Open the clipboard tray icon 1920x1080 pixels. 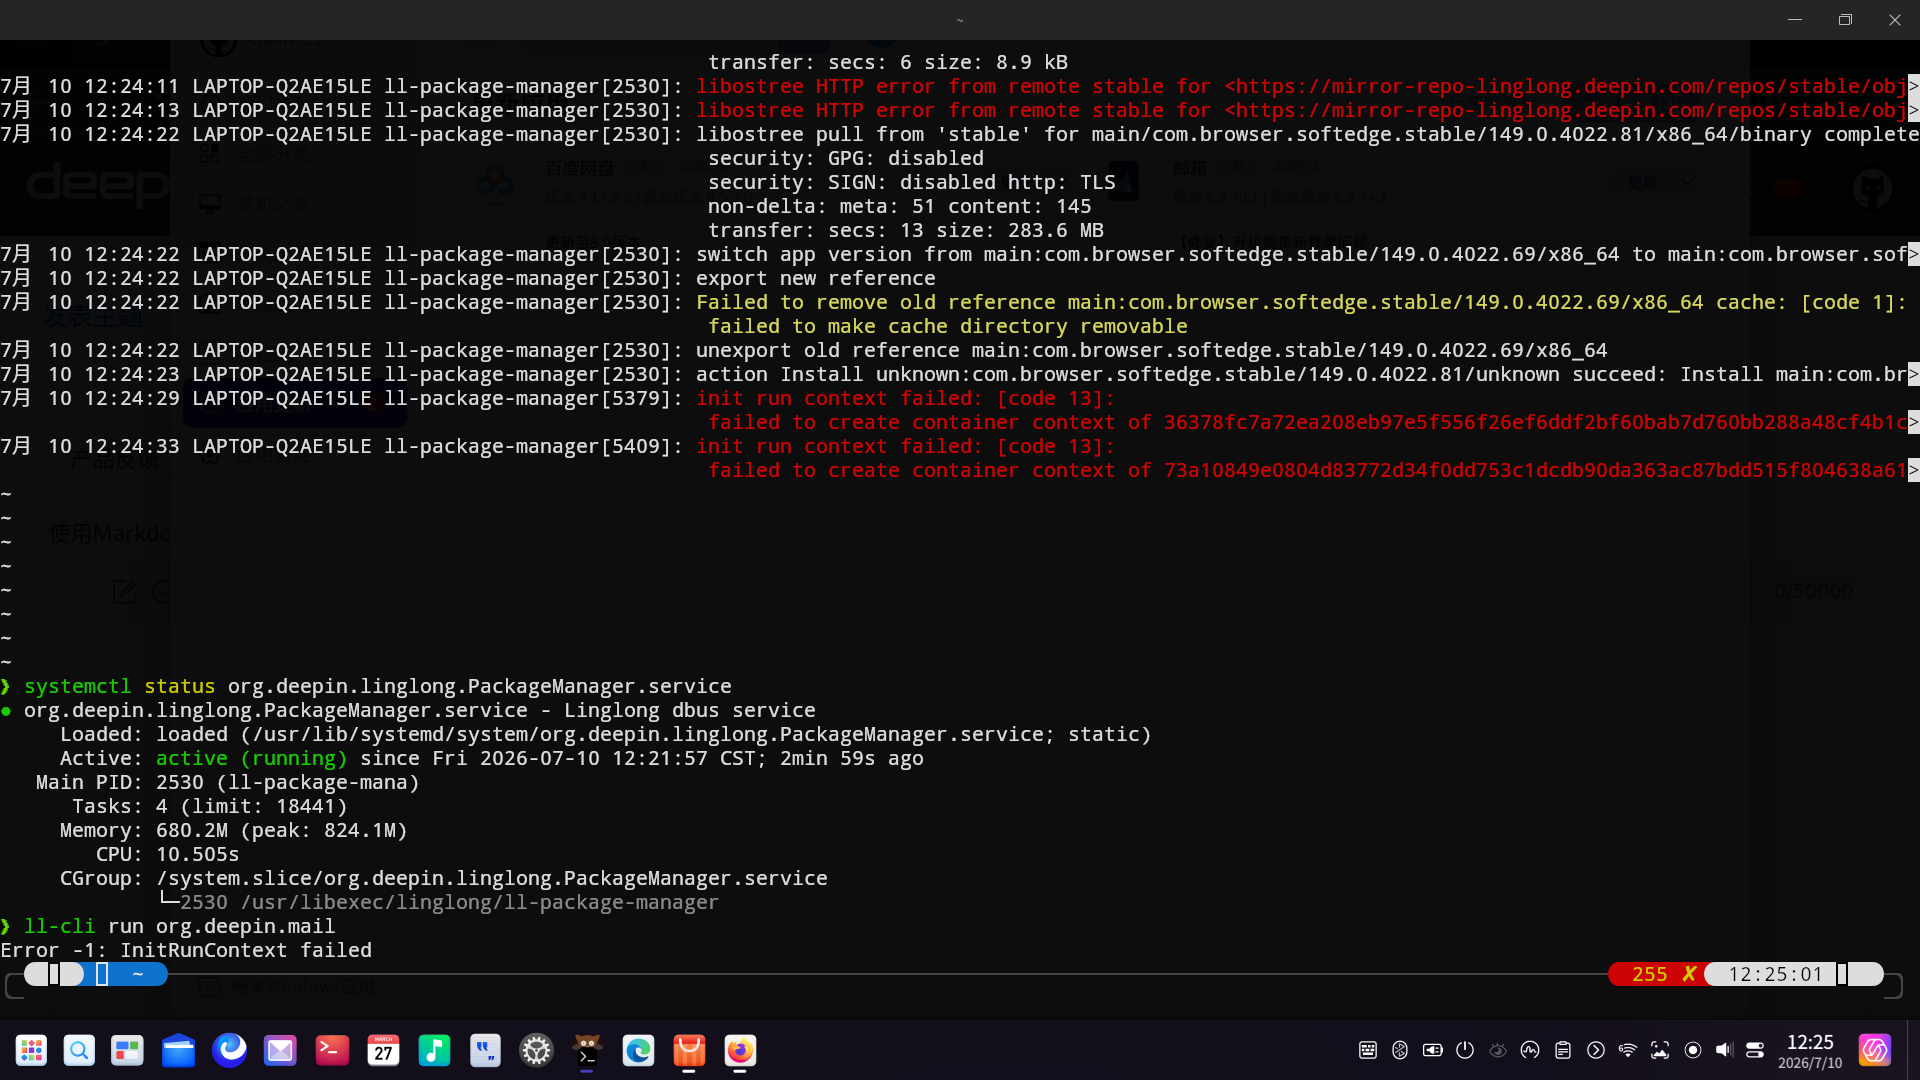point(1563,1050)
